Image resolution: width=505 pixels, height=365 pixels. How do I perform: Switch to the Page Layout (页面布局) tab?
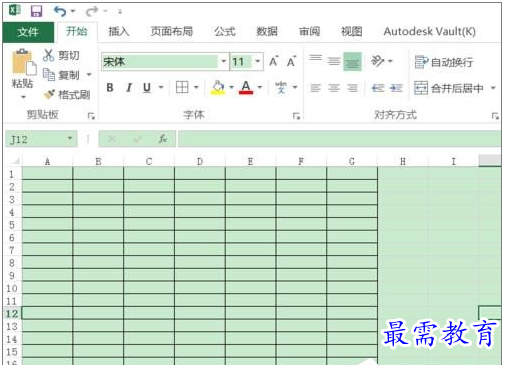[172, 32]
